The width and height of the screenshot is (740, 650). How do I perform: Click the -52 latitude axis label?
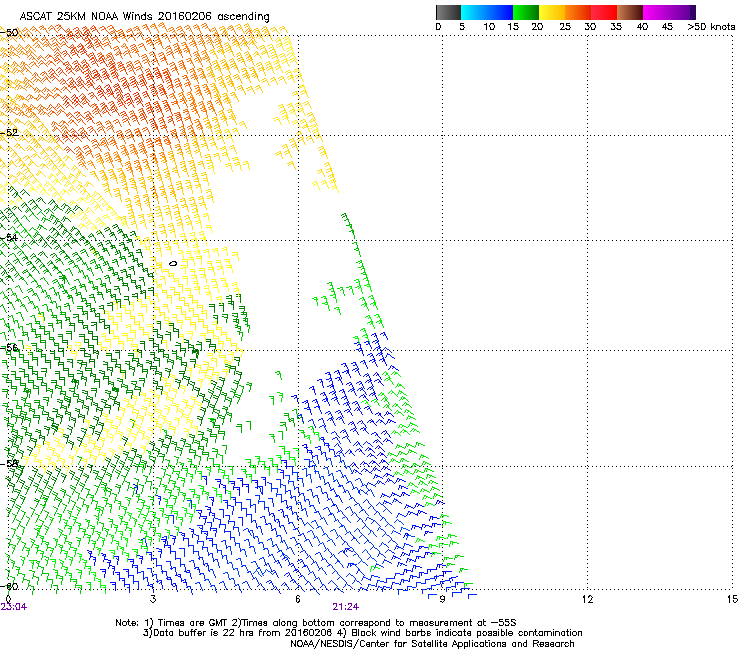click(x=9, y=133)
